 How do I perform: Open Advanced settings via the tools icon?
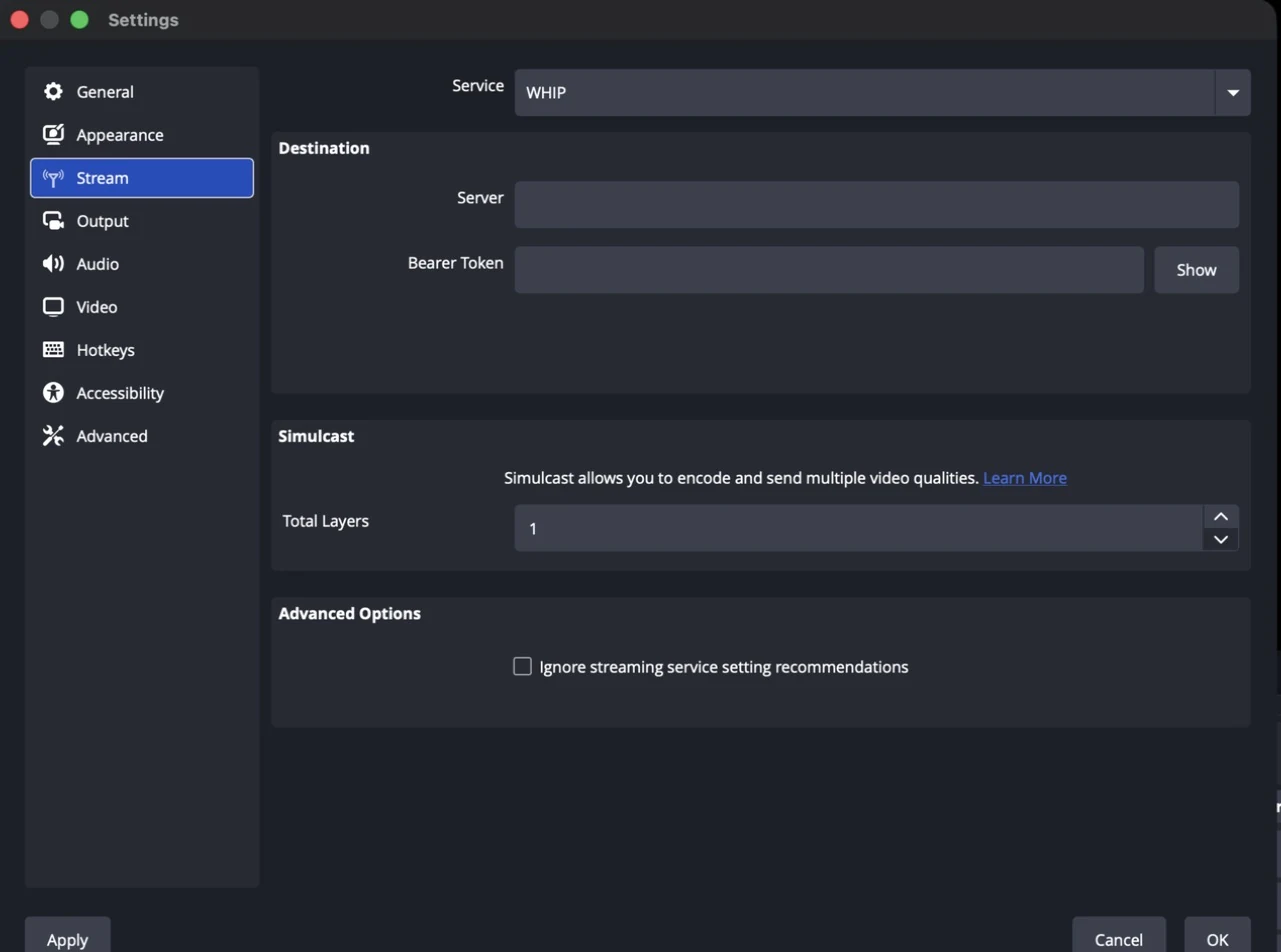click(x=53, y=436)
